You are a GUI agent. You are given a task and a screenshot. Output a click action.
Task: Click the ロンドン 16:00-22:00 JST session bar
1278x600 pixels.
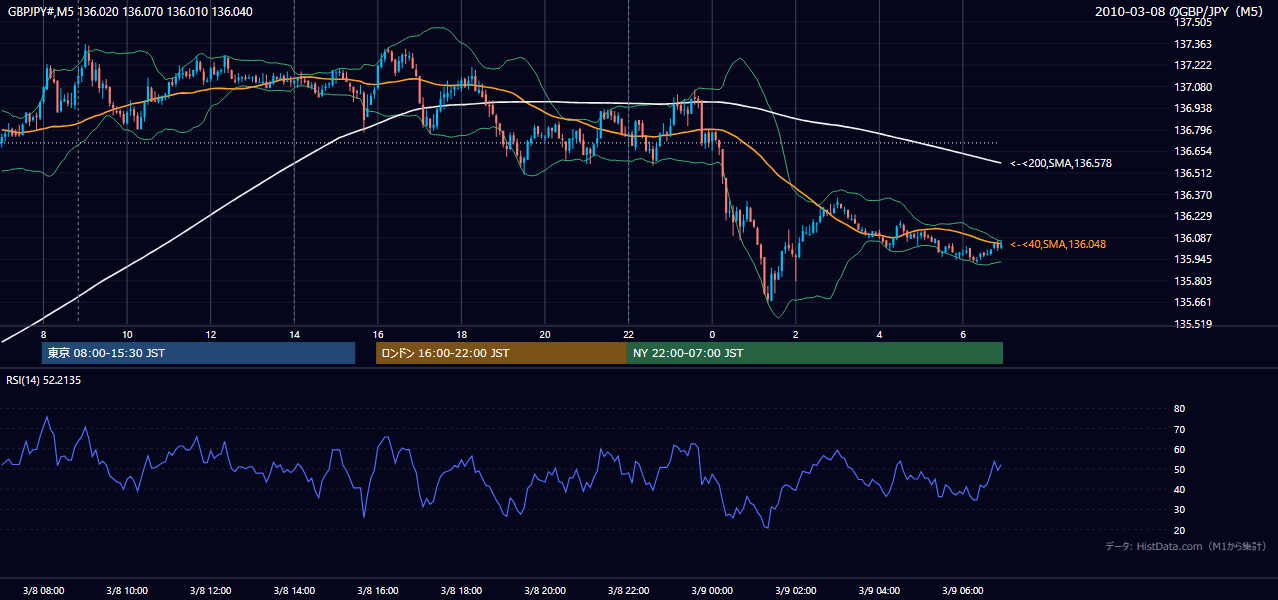click(501, 353)
